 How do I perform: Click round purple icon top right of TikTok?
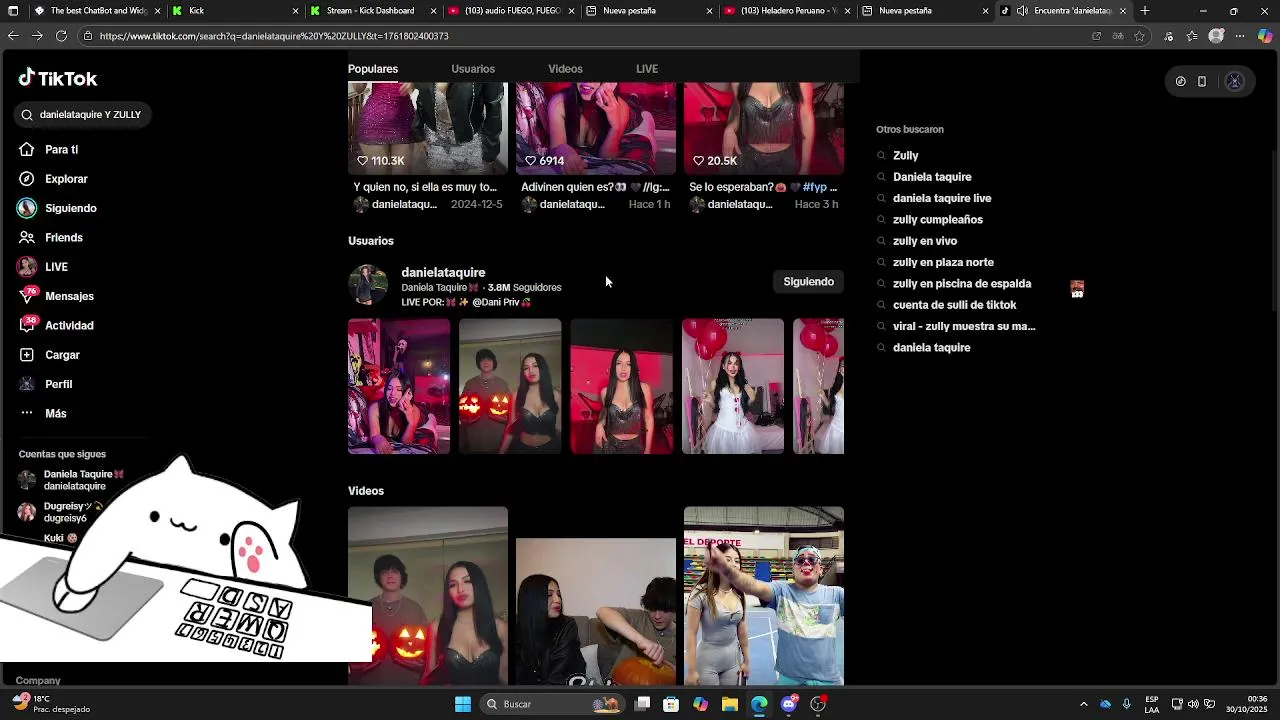1234,82
